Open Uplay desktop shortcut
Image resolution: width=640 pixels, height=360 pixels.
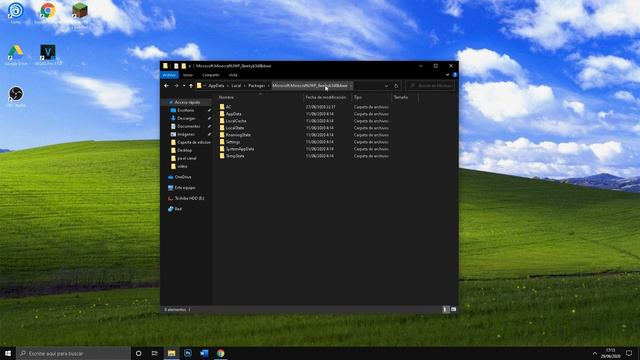[x=16, y=13]
